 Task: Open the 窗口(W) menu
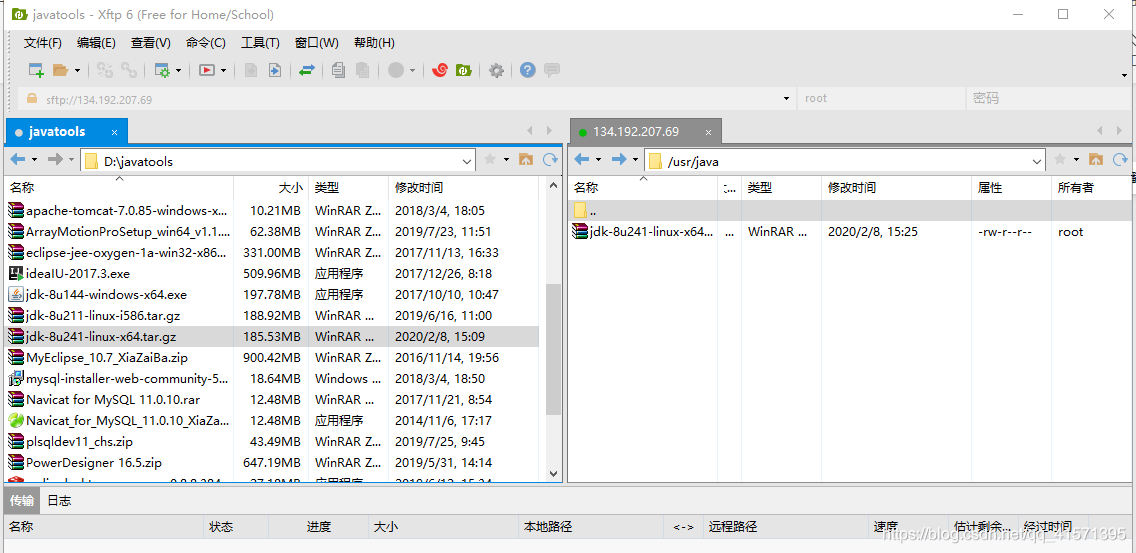tap(317, 43)
